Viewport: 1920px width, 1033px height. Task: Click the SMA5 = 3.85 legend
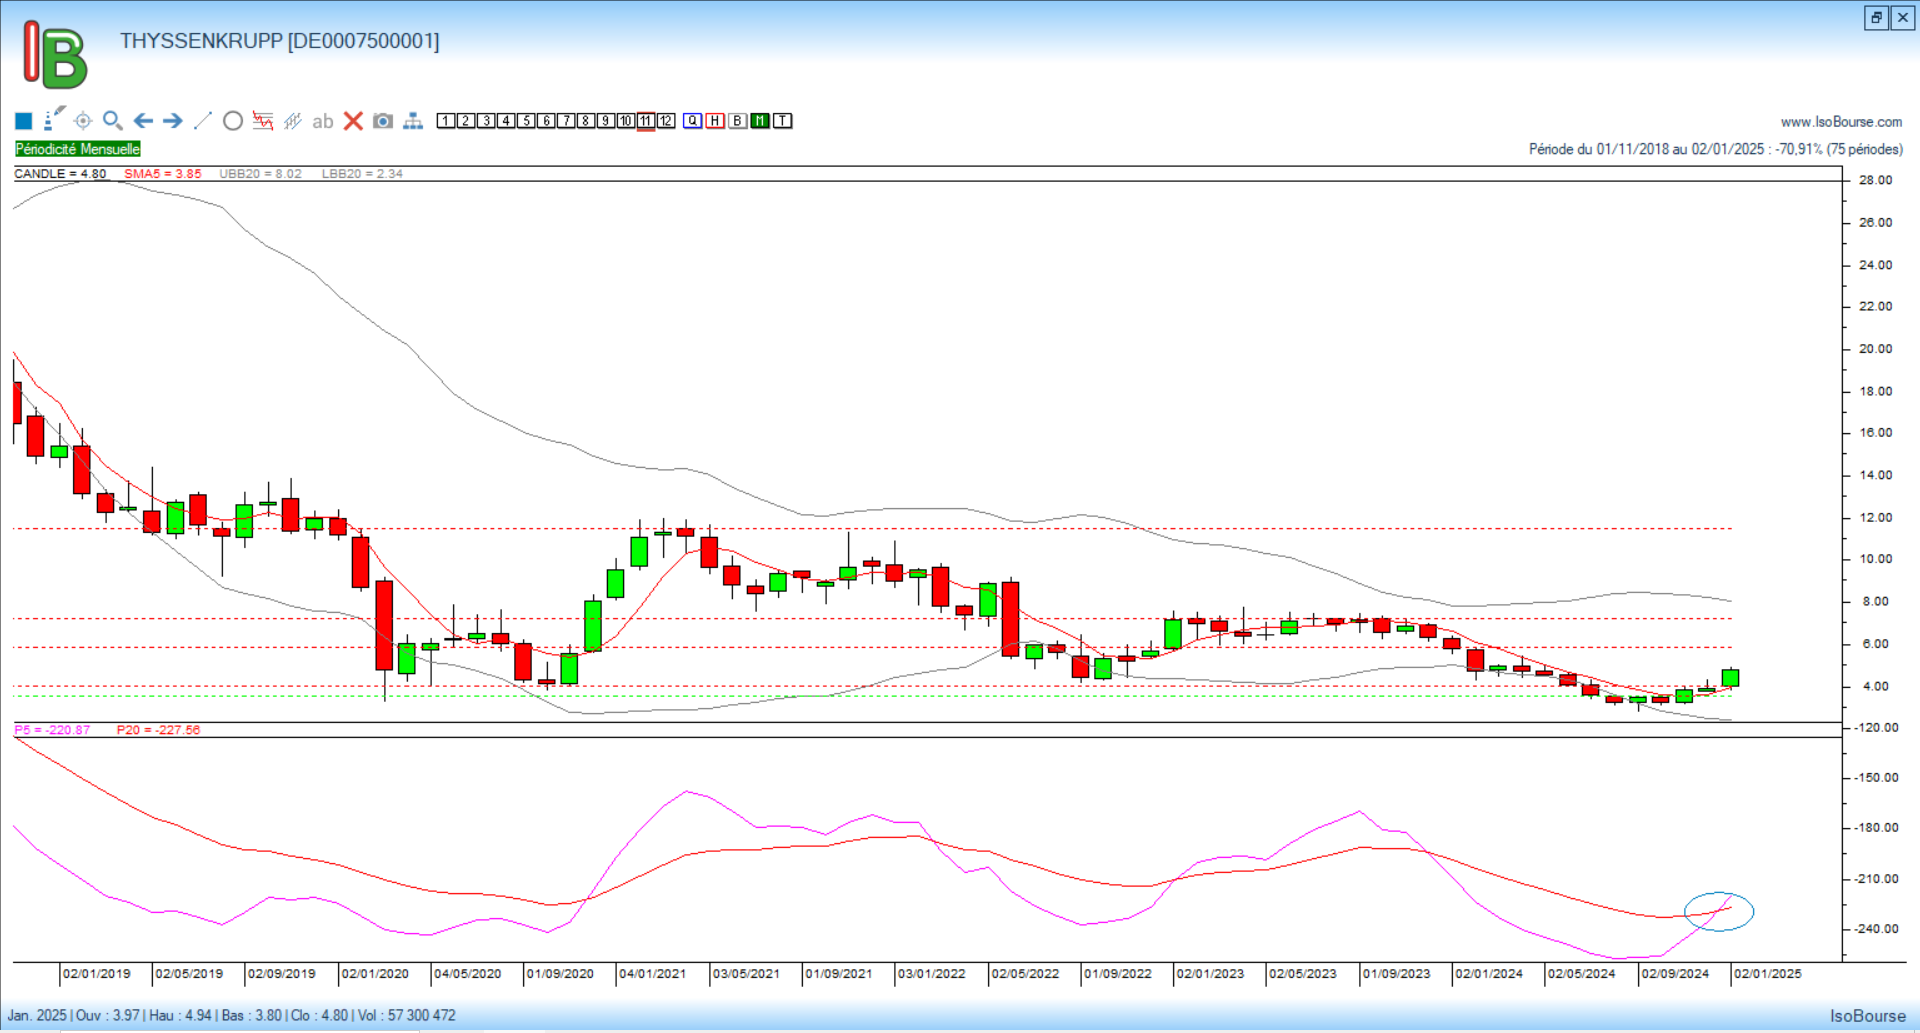pyautogui.click(x=162, y=173)
